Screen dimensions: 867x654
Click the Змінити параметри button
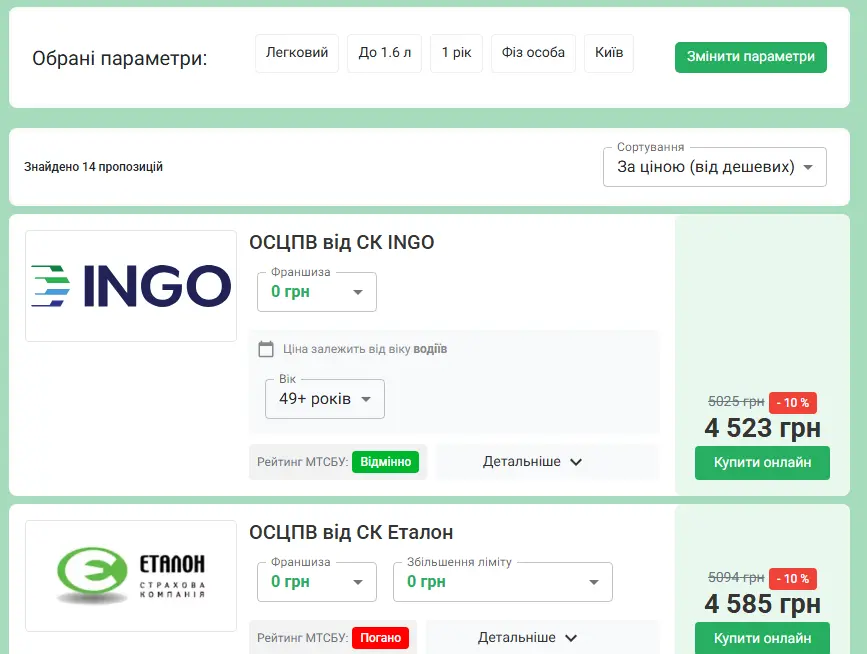750,57
